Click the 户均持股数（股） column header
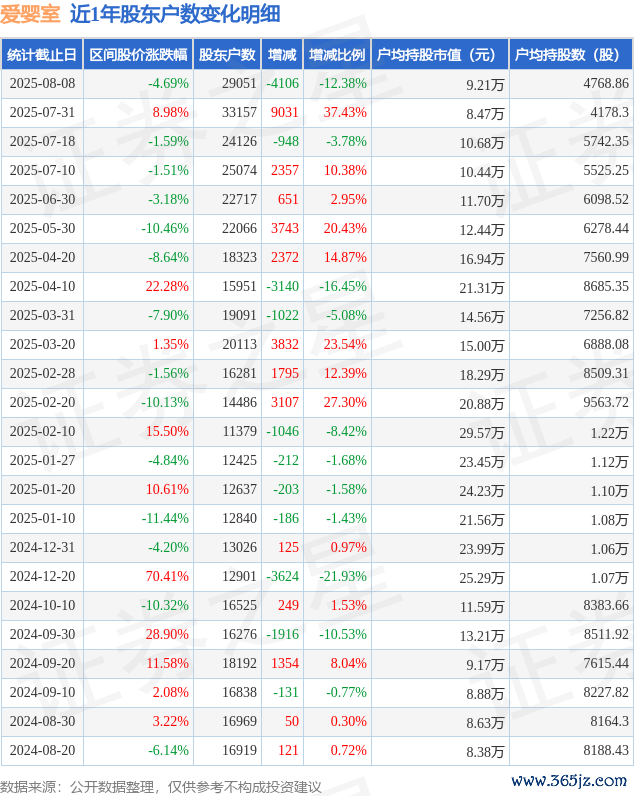 (x=571, y=54)
